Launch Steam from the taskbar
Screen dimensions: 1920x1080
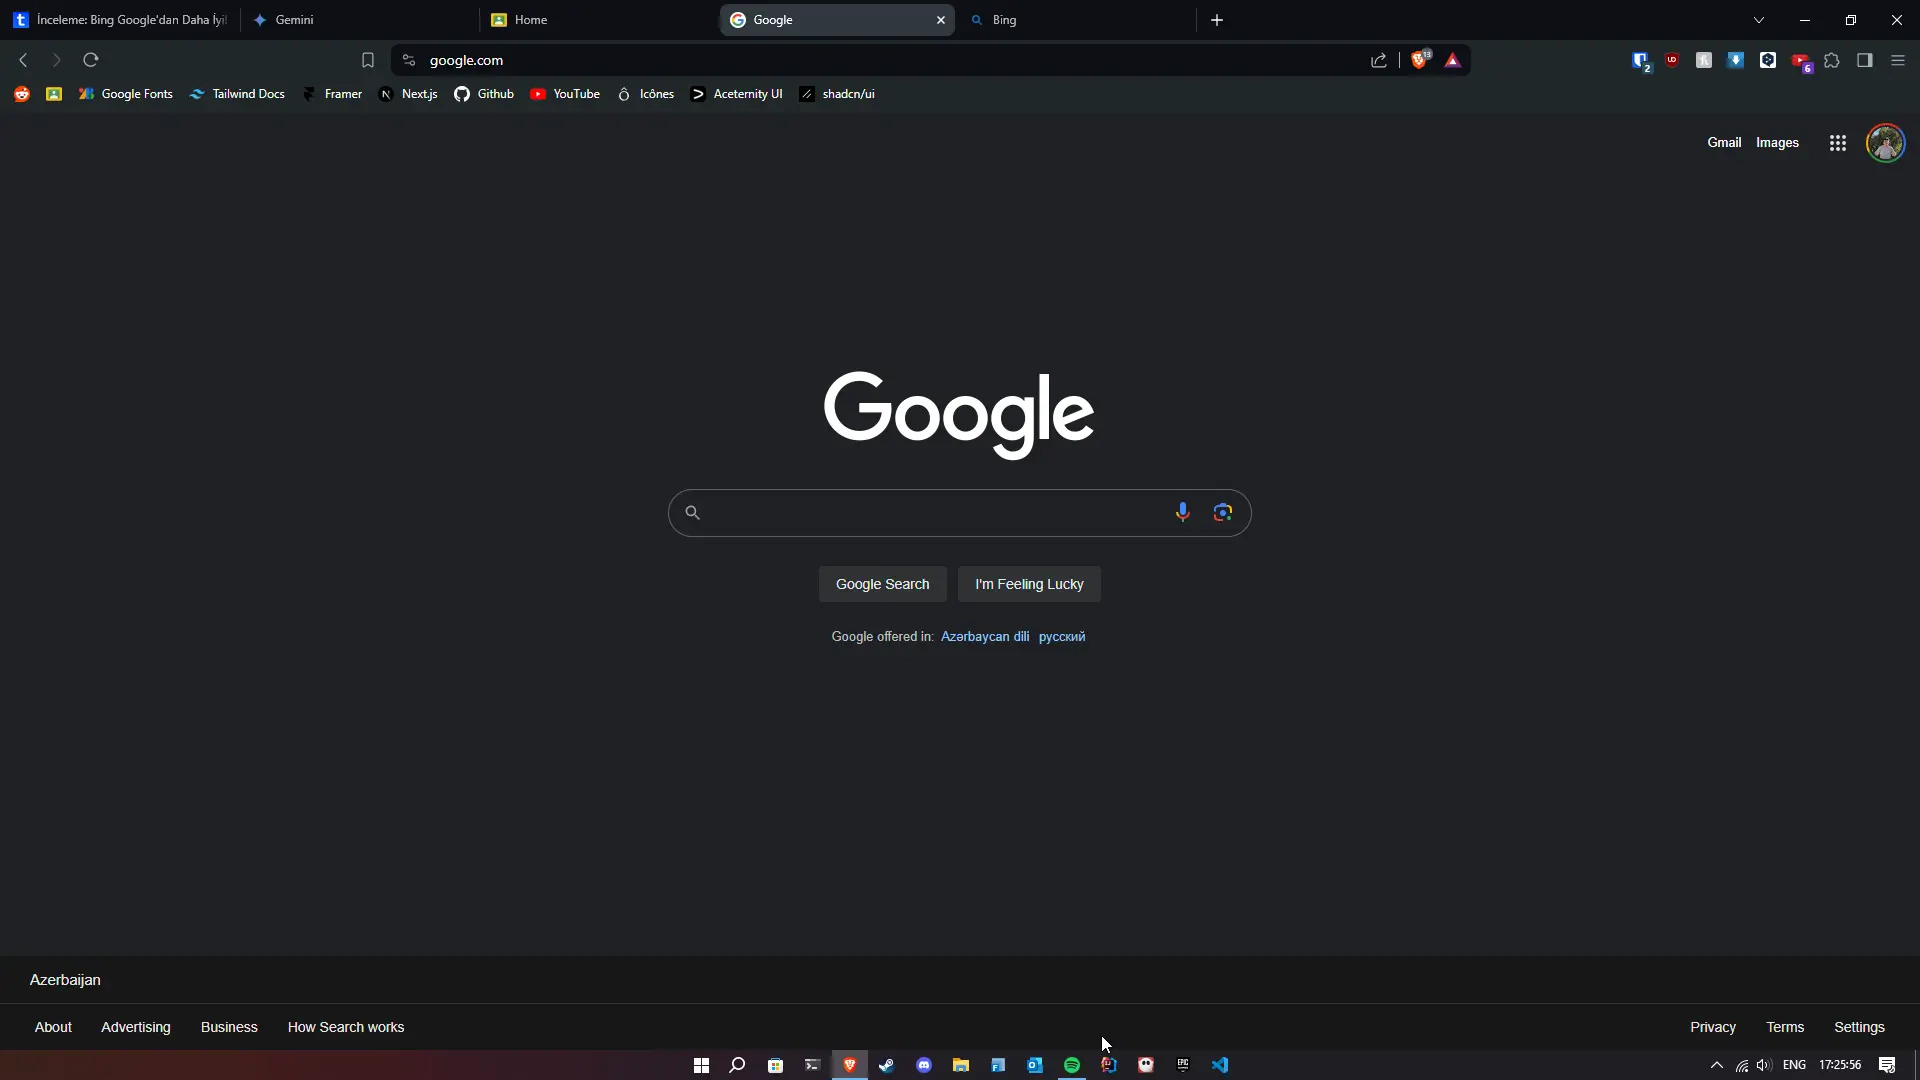pyautogui.click(x=886, y=1065)
